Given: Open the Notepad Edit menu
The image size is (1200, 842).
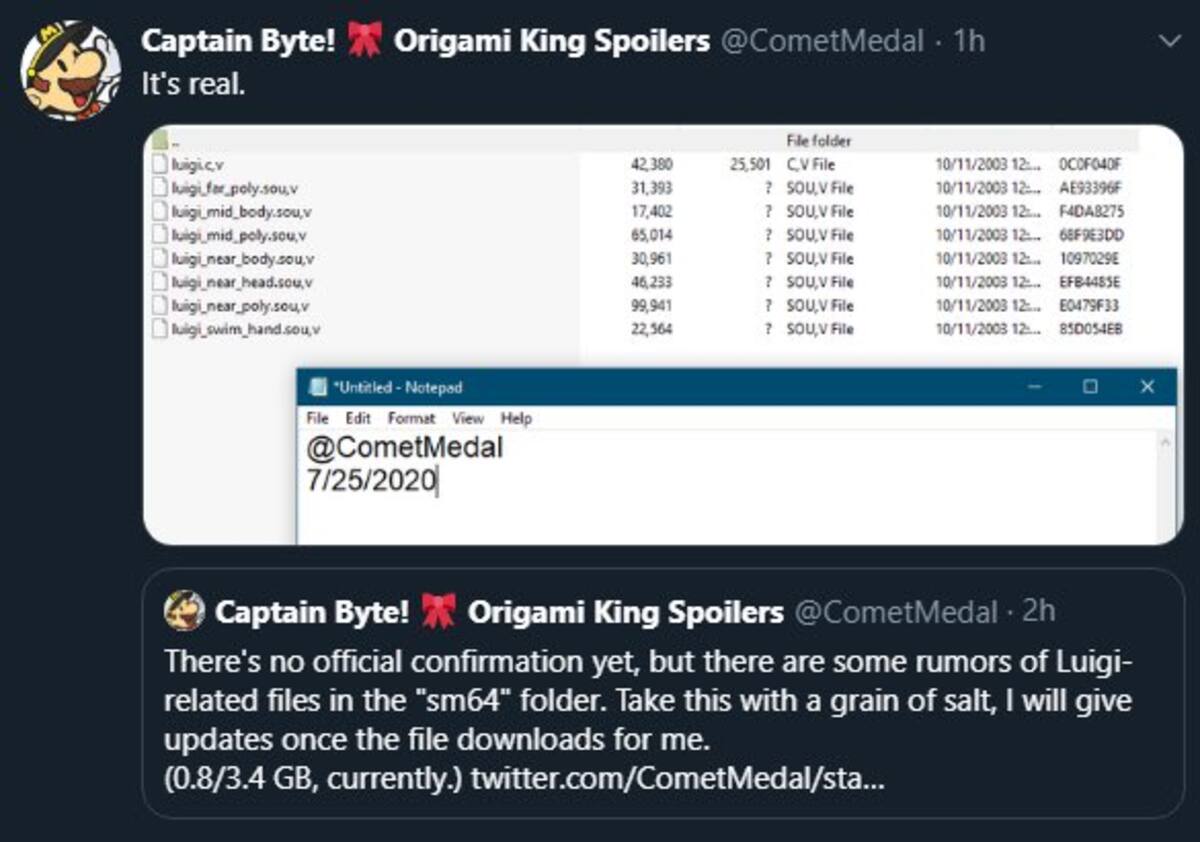Looking at the screenshot, I should 358,418.
